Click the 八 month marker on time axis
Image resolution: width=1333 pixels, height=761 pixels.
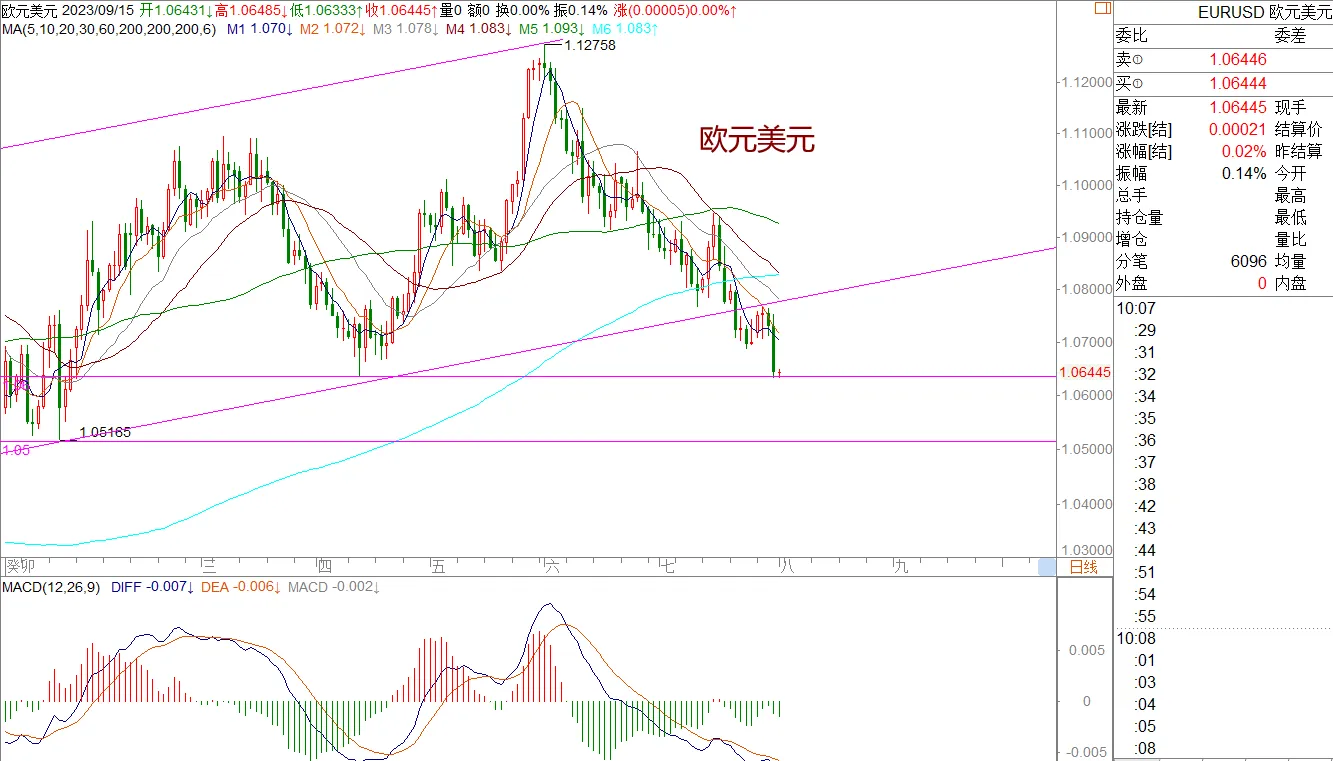tap(785, 566)
